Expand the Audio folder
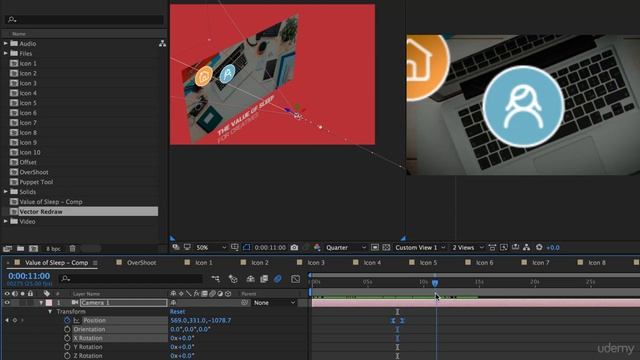Viewport: 640px width, 360px height. click(6, 44)
